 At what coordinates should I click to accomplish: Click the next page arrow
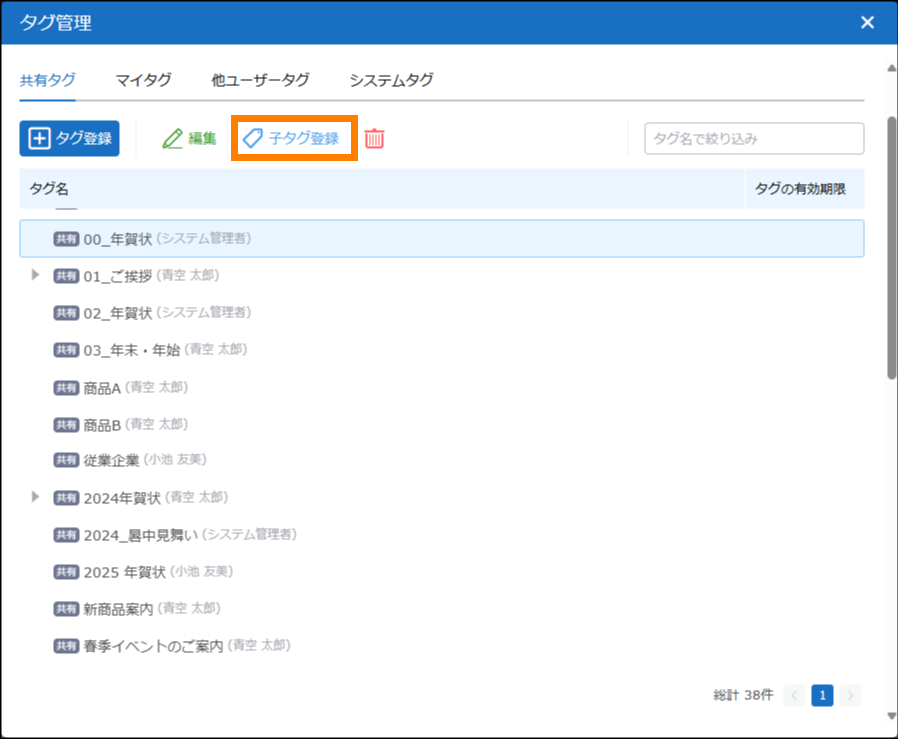(x=850, y=695)
